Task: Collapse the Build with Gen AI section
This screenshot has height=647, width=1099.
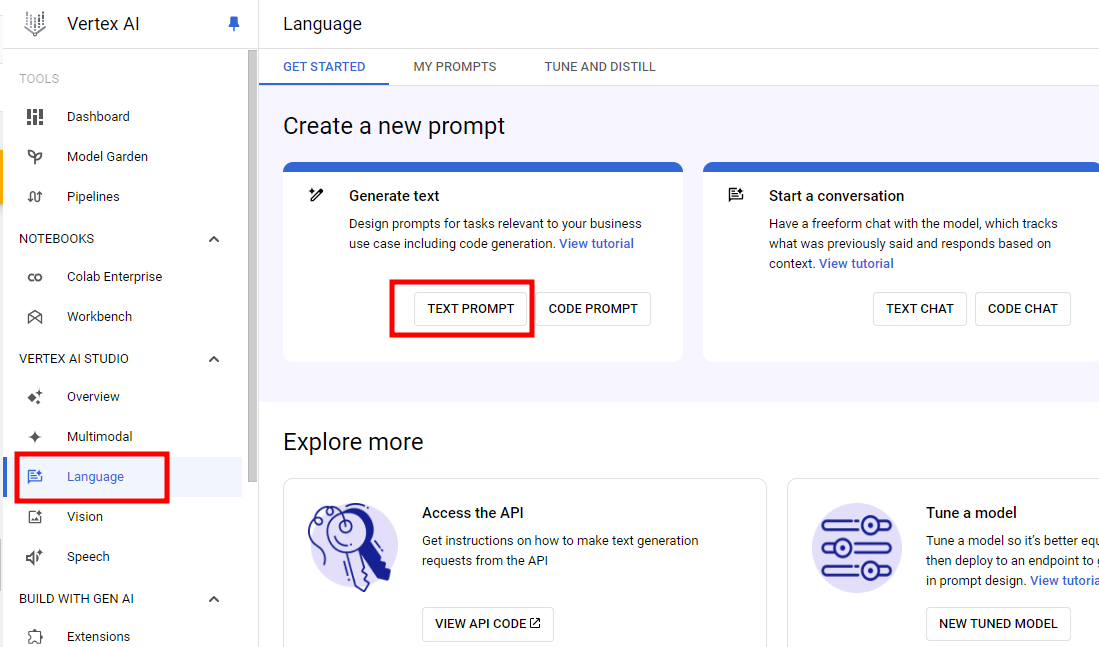Action: point(214,599)
